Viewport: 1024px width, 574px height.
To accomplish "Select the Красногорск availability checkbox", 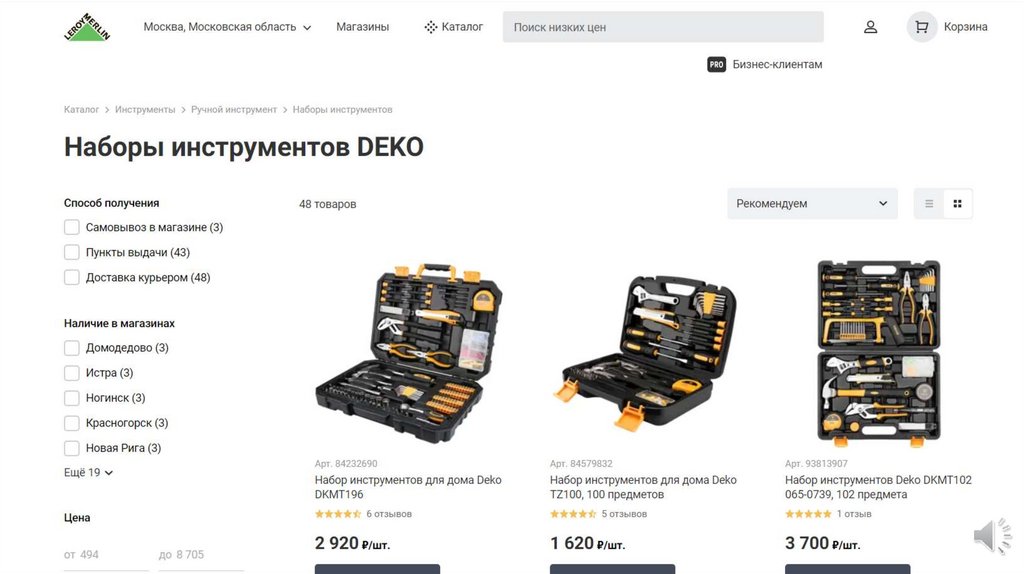I will [72, 423].
